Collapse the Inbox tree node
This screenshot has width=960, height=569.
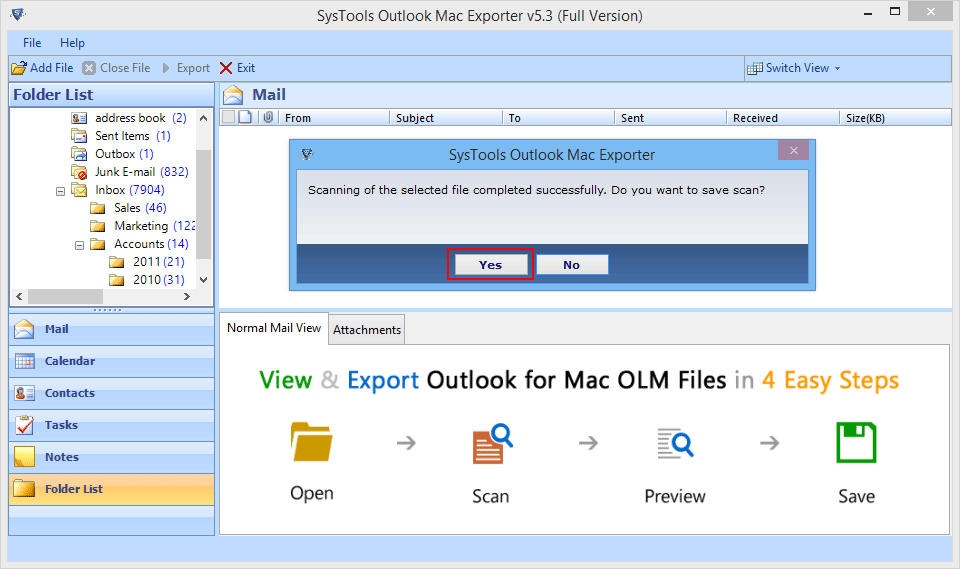pyautogui.click(x=61, y=191)
